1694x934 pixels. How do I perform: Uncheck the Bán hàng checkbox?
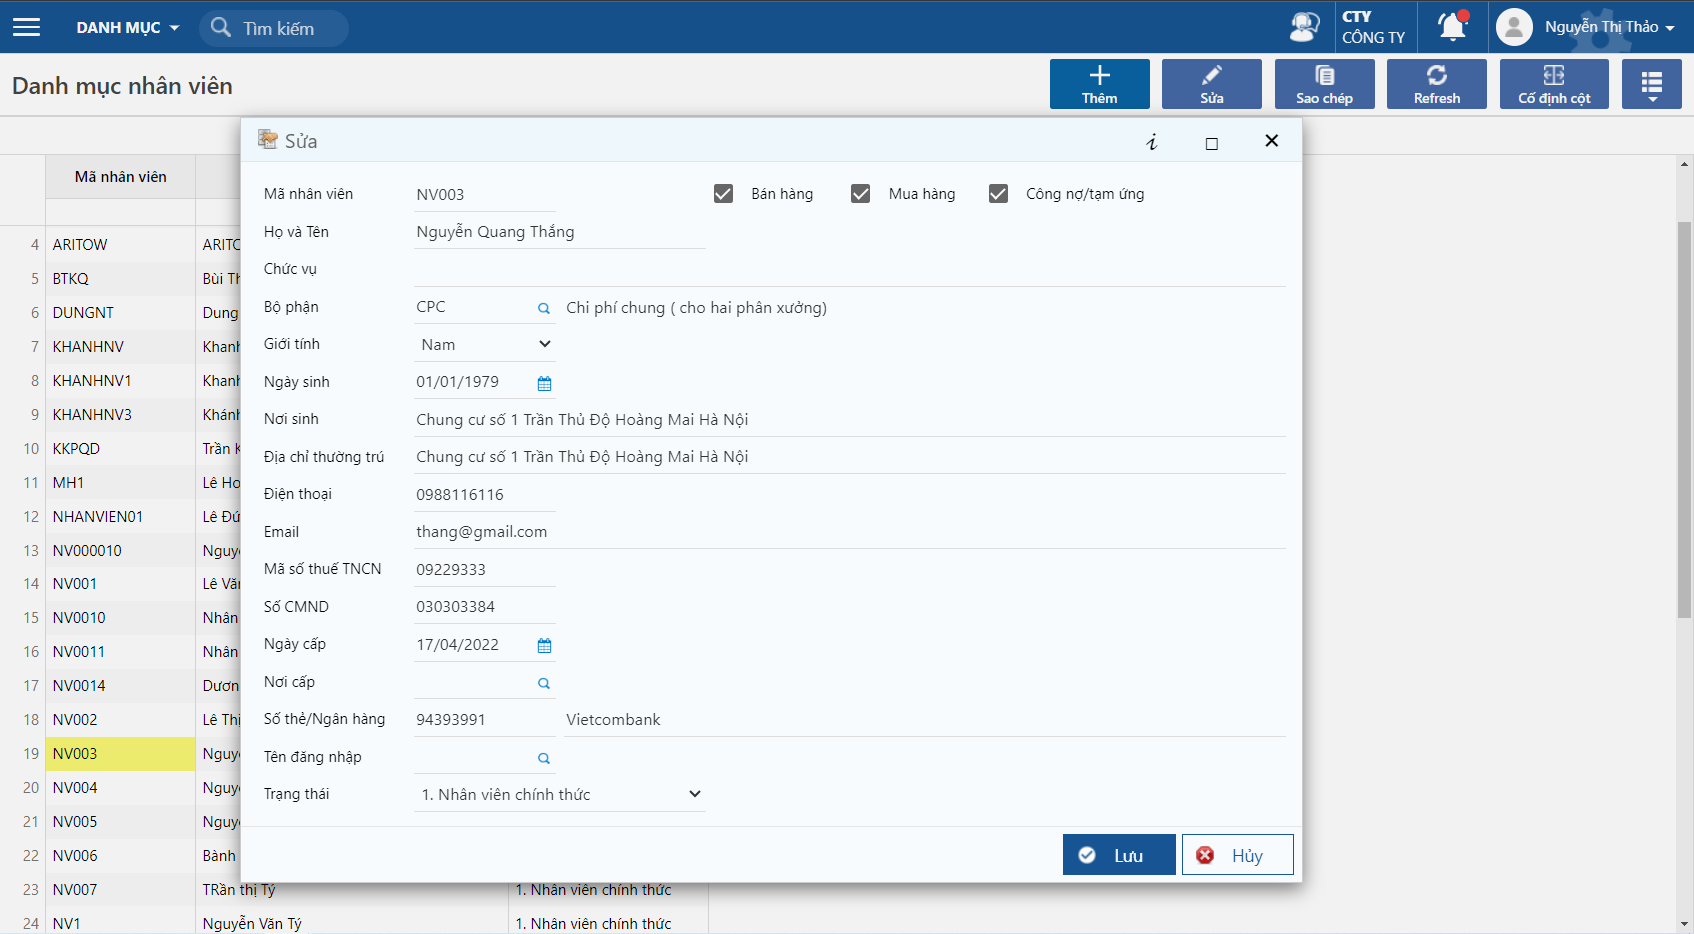723,194
